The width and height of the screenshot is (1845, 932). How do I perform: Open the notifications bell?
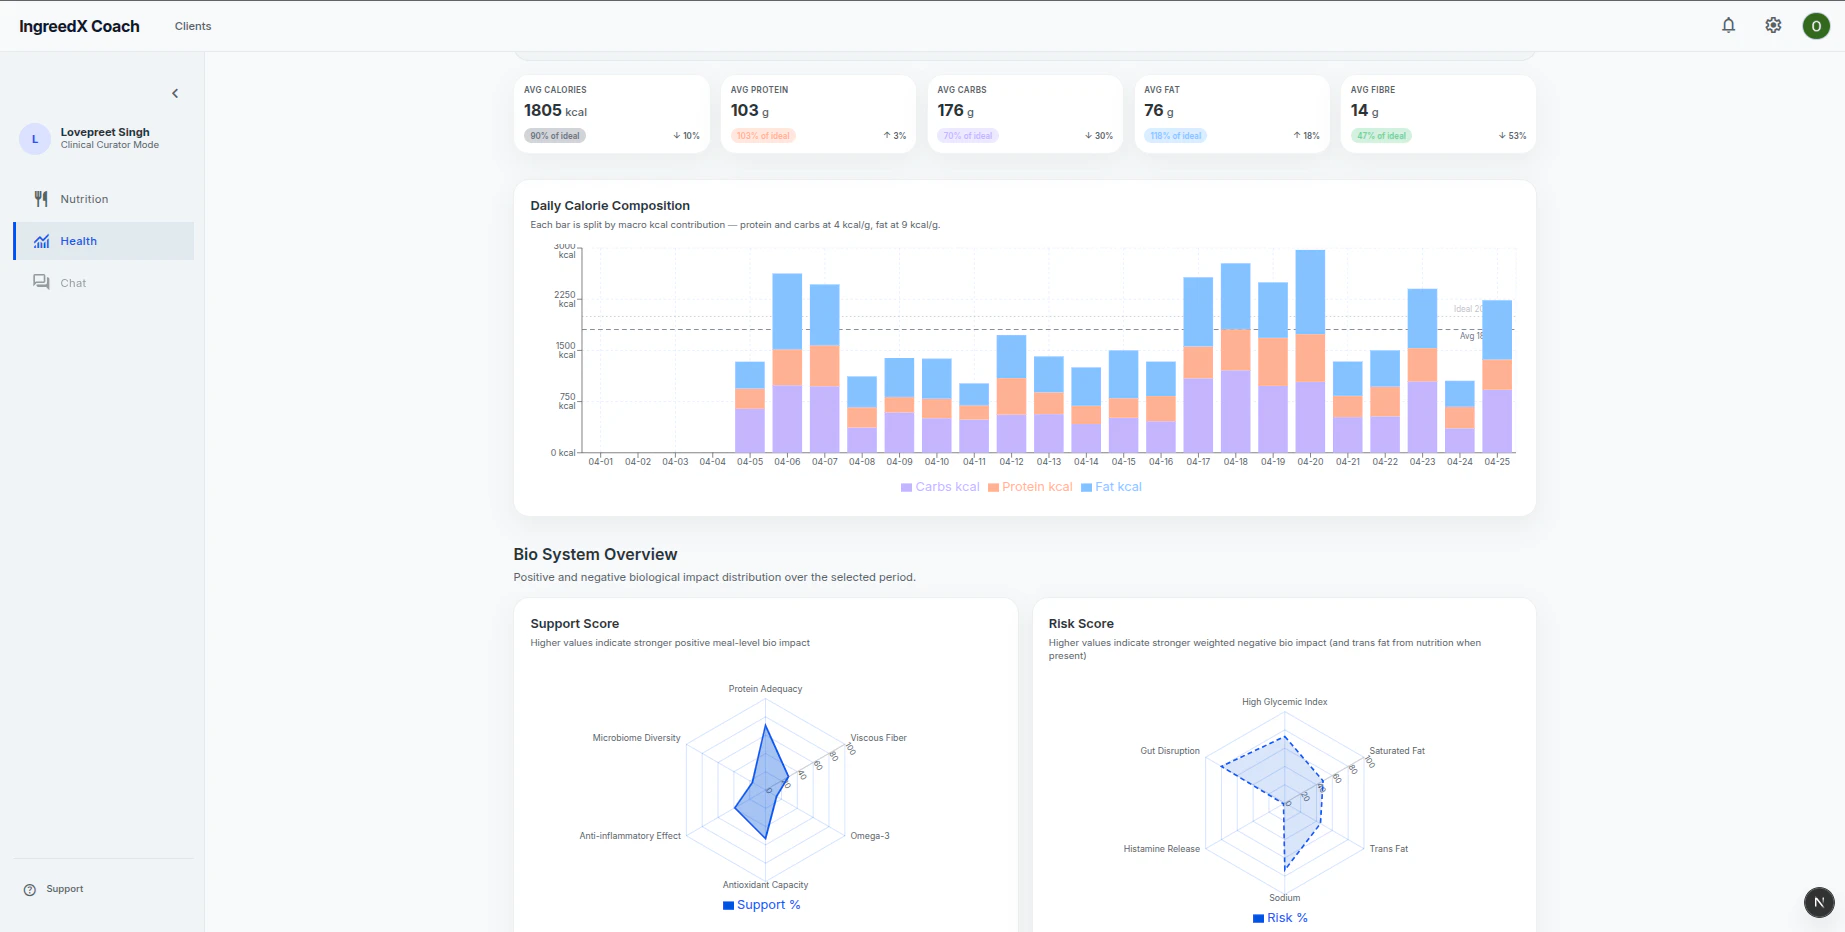click(1728, 26)
